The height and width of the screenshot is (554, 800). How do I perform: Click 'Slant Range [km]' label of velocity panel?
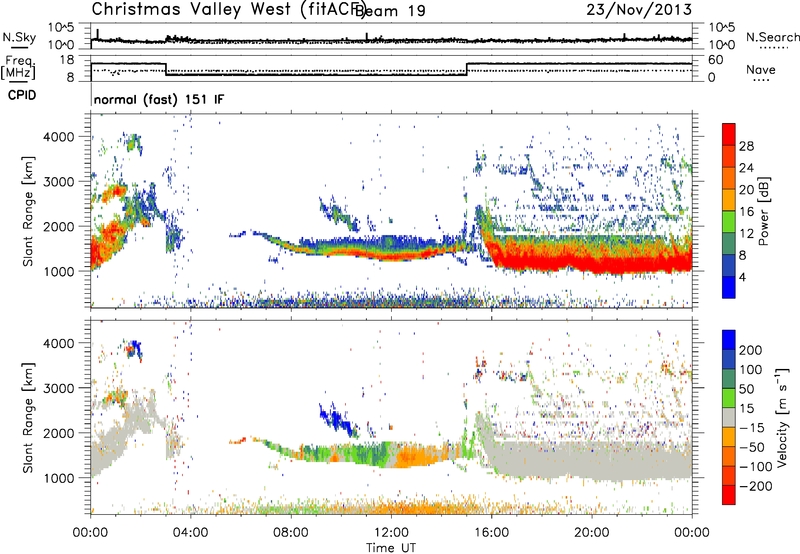point(28,418)
